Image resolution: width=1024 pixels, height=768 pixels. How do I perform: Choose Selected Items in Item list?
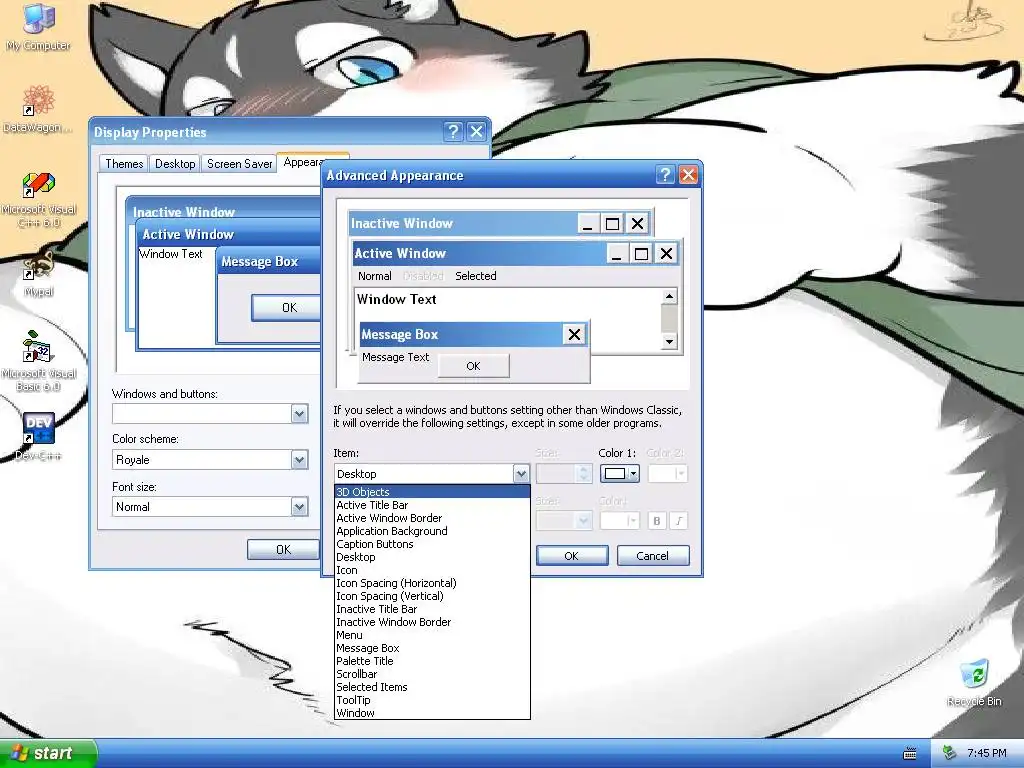click(432, 687)
